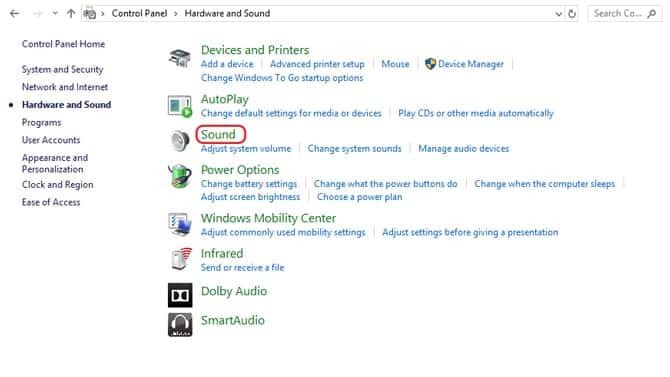Viewport: 670px width, 377px height.
Task: Click the Sound speaker icon
Action: click(x=179, y=141)
